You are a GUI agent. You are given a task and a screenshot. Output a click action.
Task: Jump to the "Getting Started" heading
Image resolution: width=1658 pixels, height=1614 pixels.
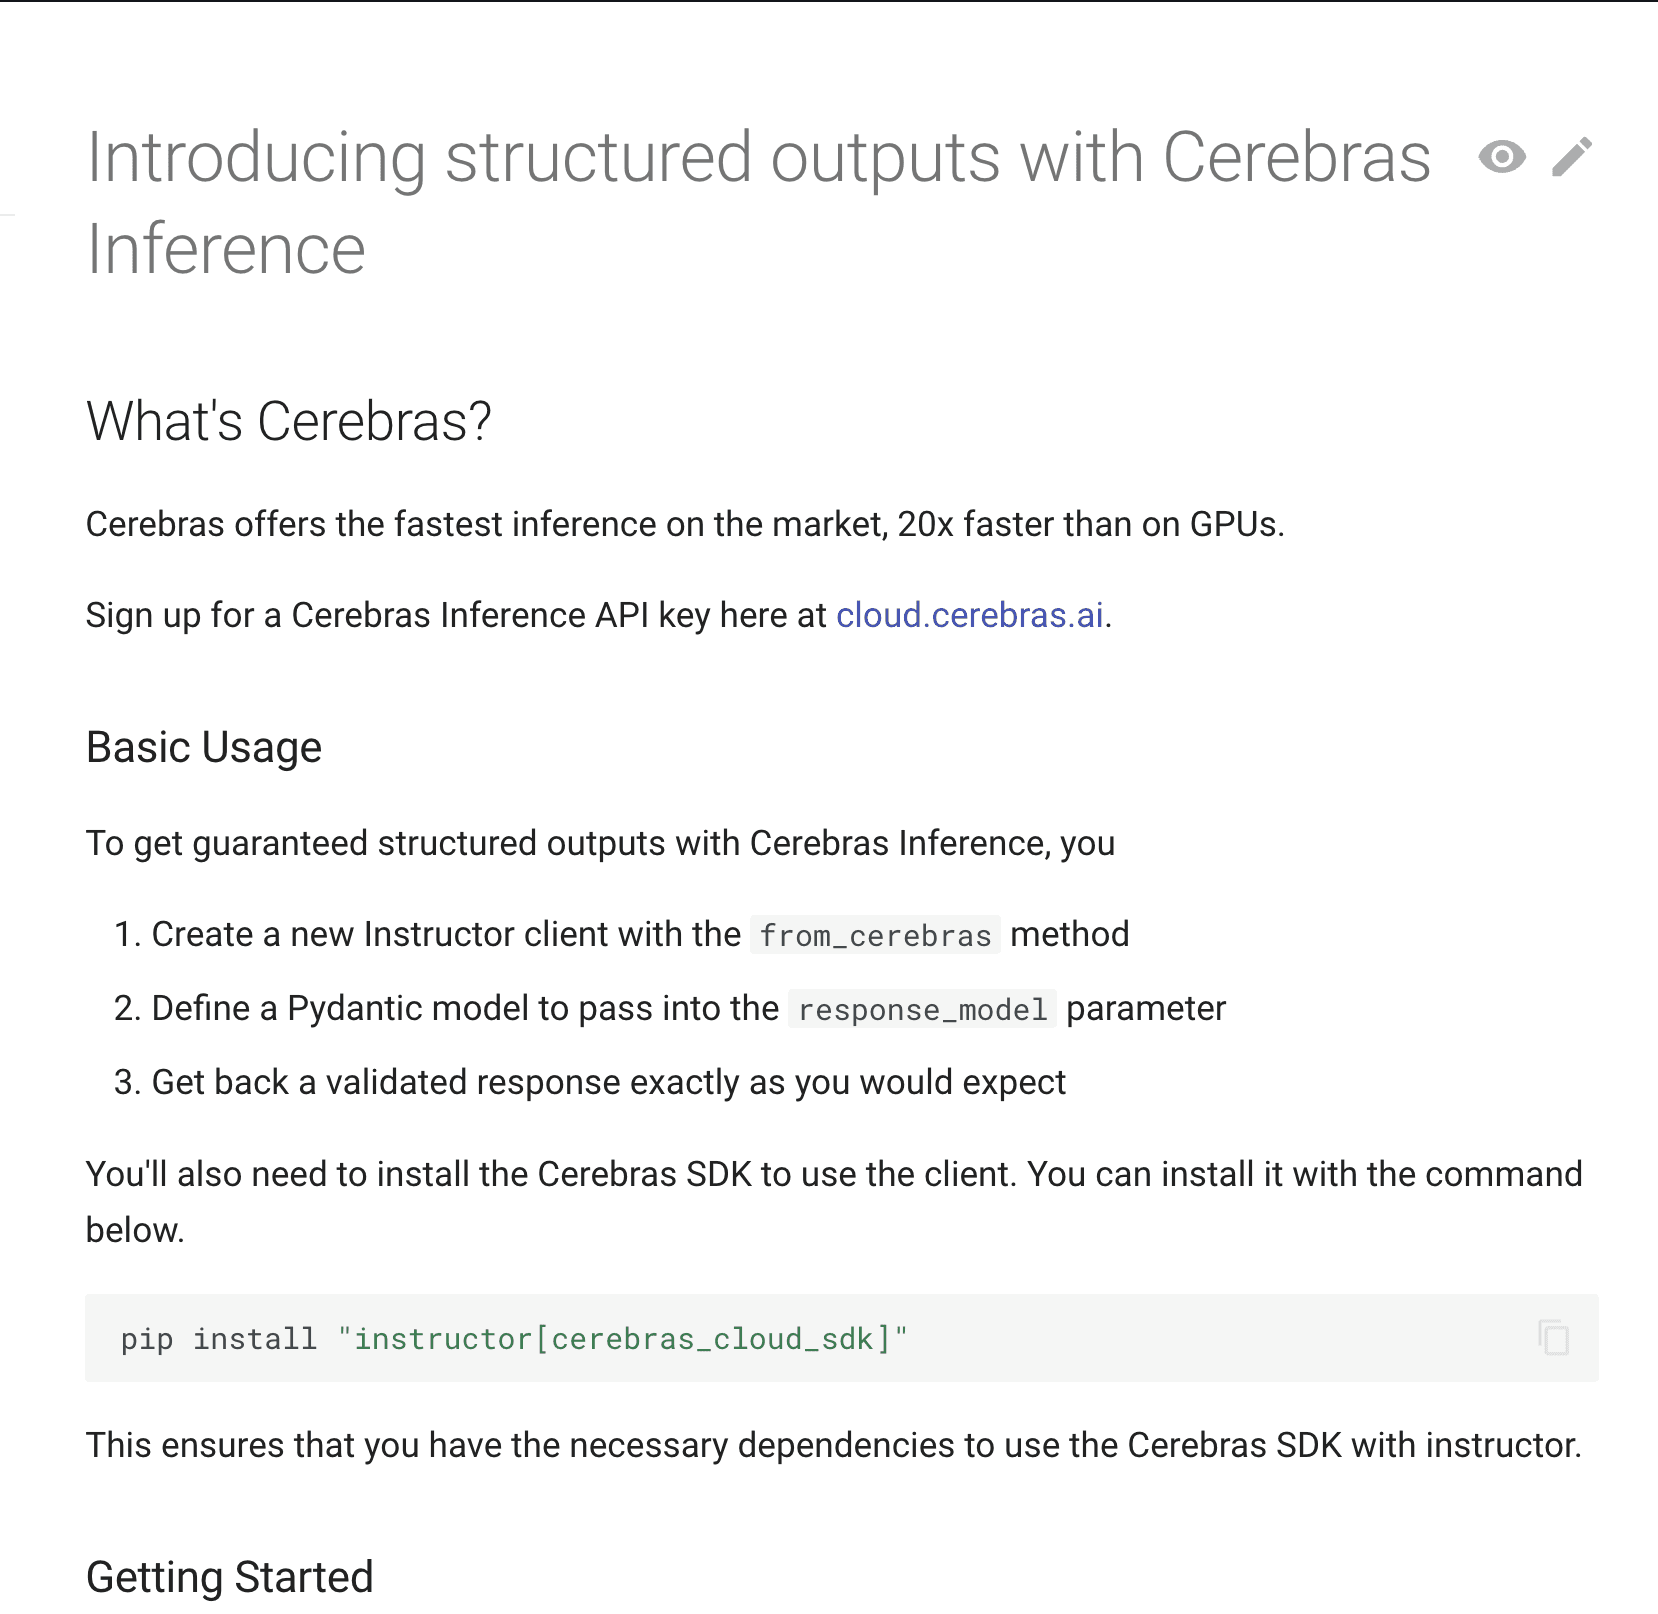(x=230, y=1577)
